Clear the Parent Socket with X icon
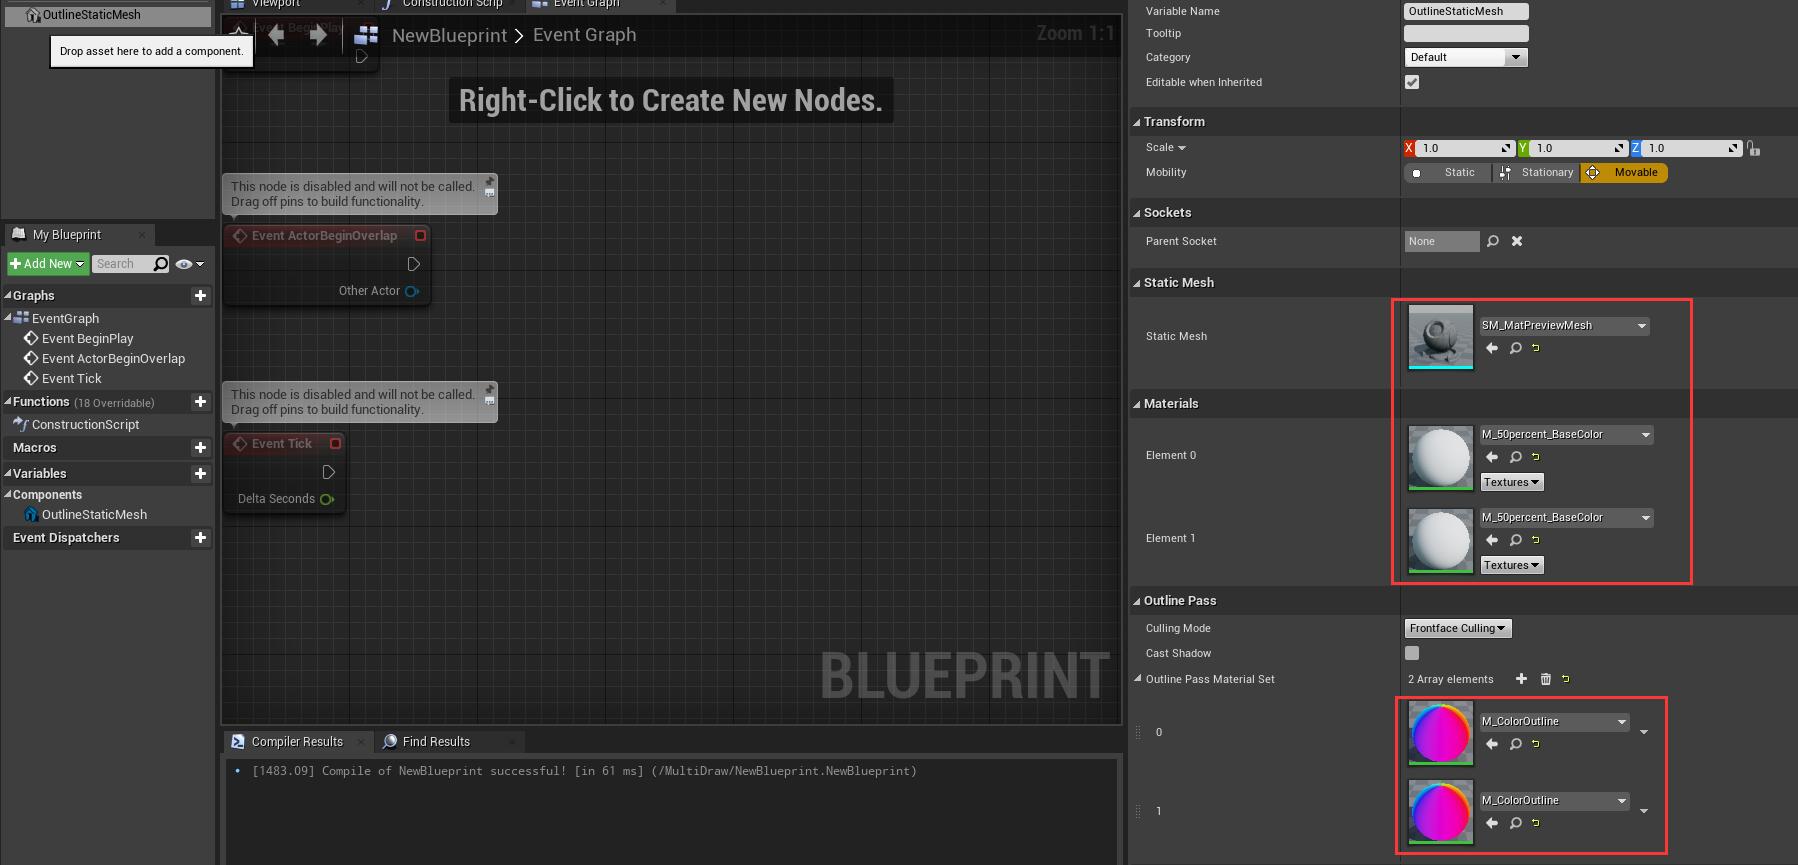1798x865 pixels. [1517, 241]
